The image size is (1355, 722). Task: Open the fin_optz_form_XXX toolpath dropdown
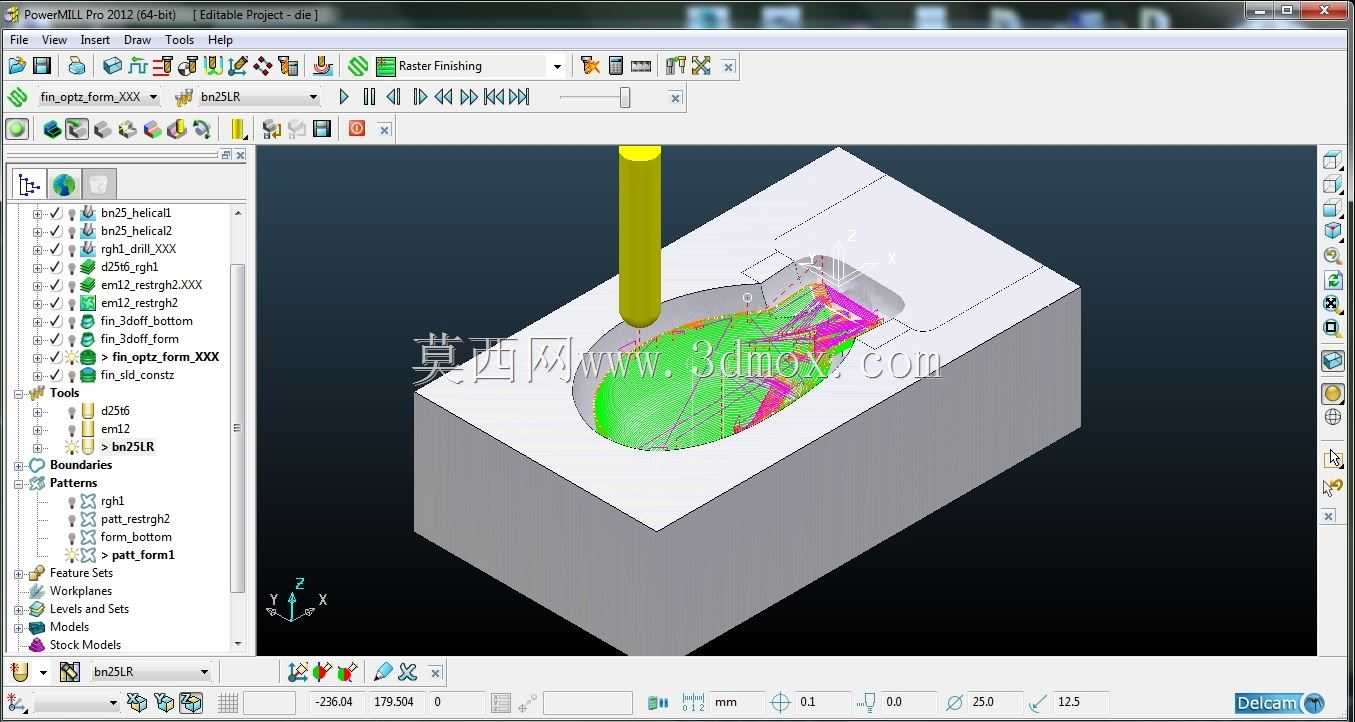pyautogui.click(x=153, y=97)
